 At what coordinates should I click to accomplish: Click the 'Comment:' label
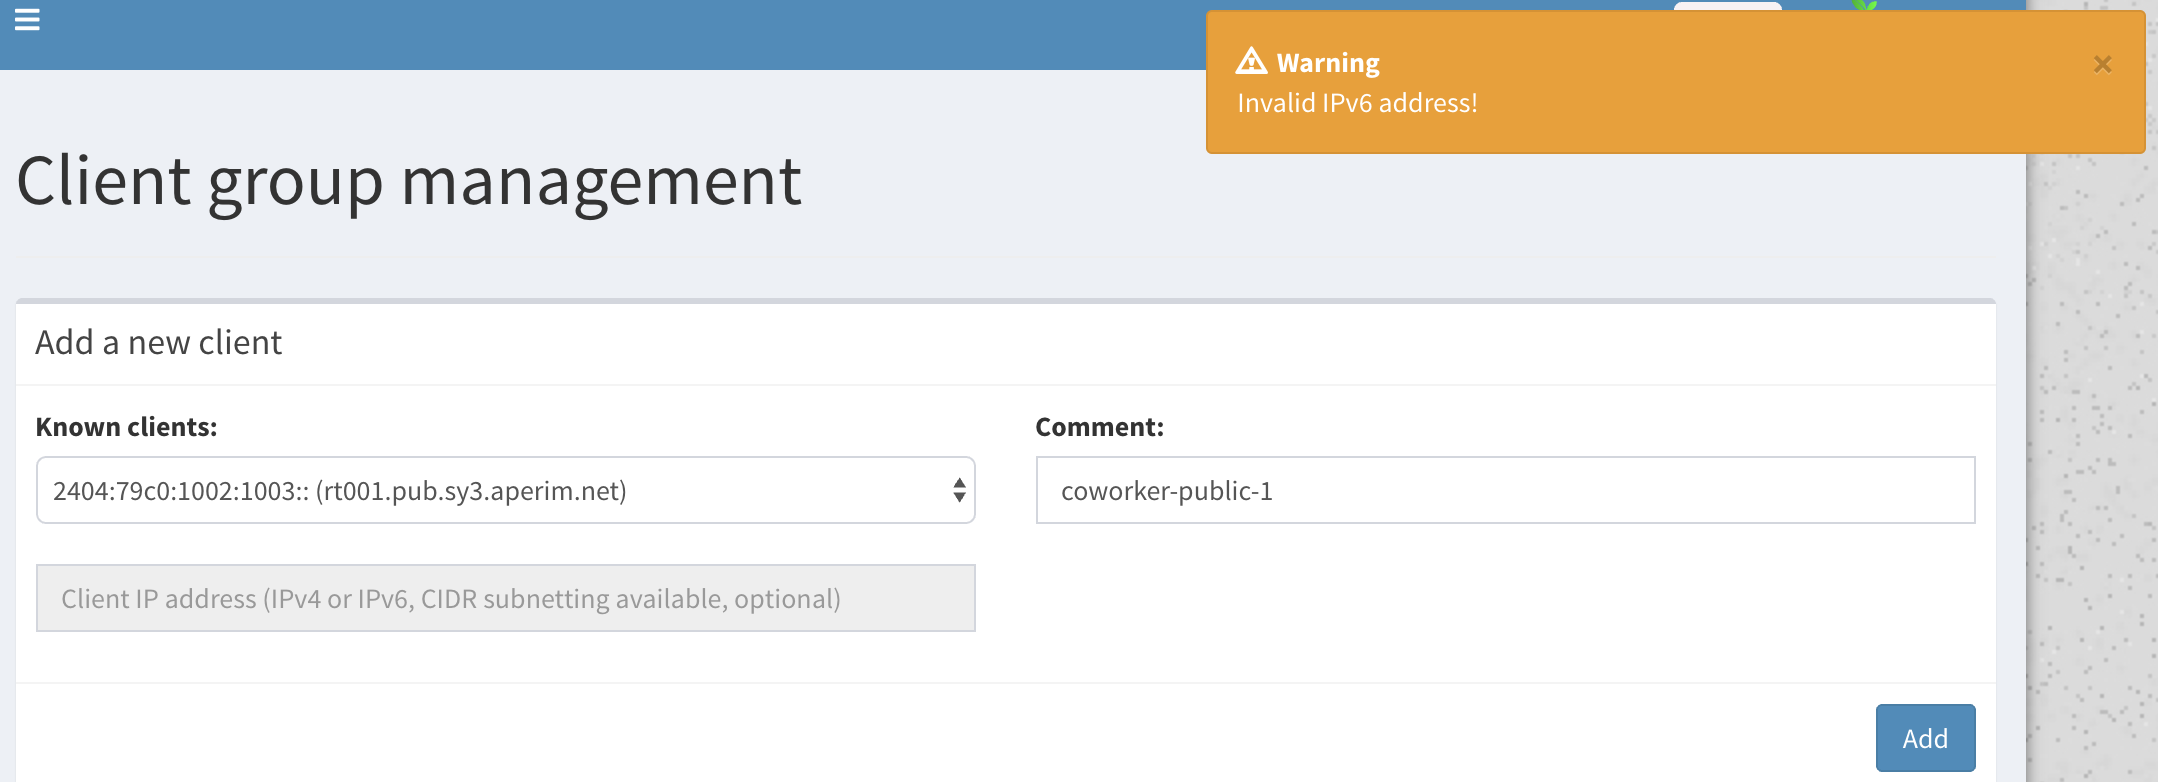point(1099,427)
